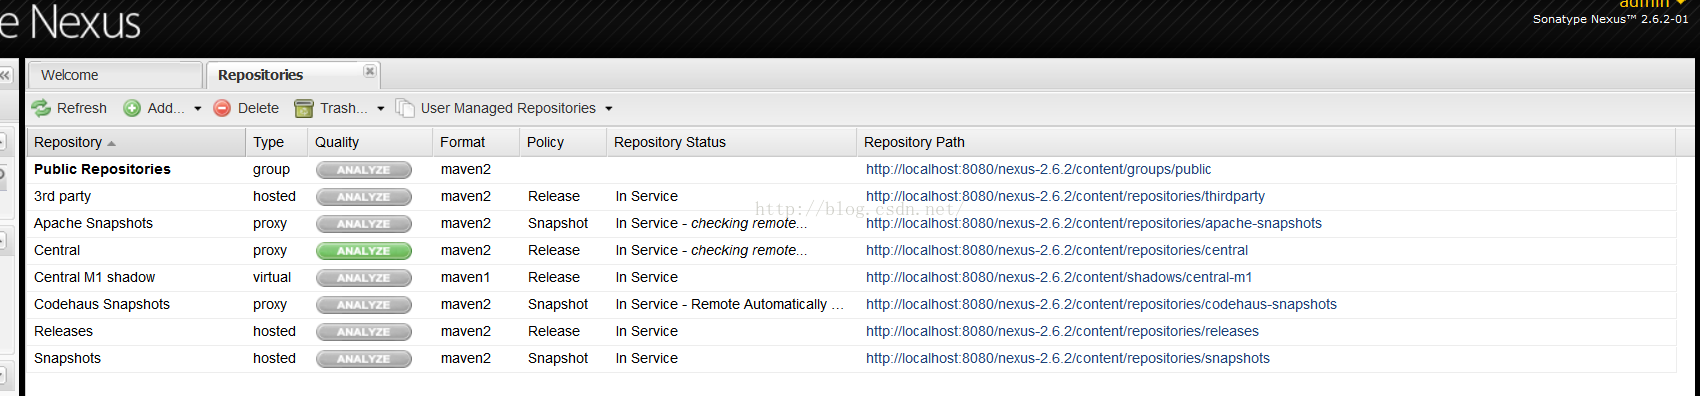
Task: Select the Repositories tab
Action: [292, 75]
